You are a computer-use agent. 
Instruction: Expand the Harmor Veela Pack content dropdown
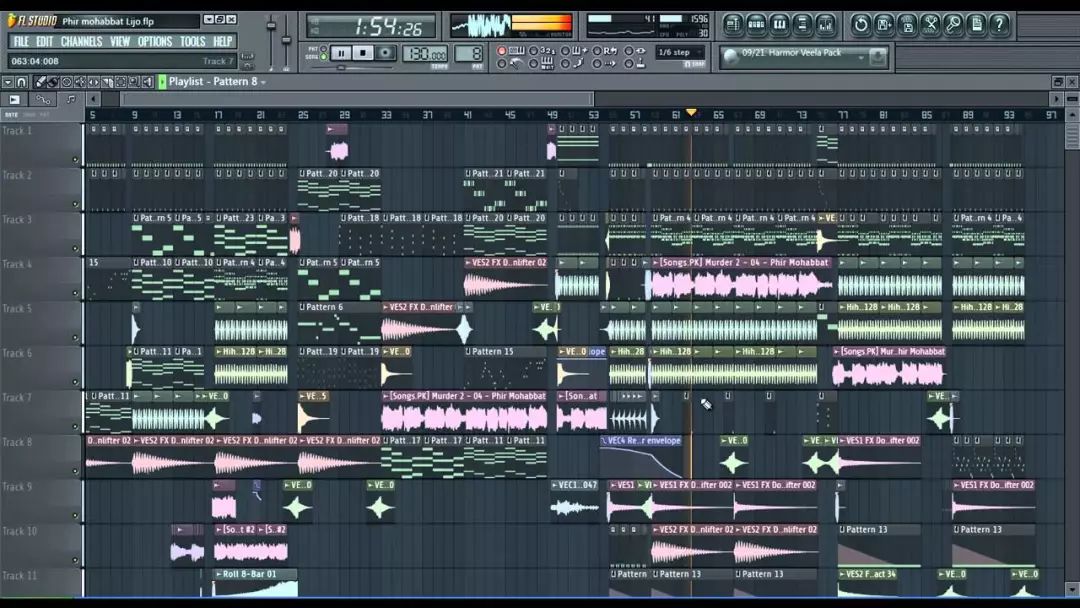click(x=861, y=57)
